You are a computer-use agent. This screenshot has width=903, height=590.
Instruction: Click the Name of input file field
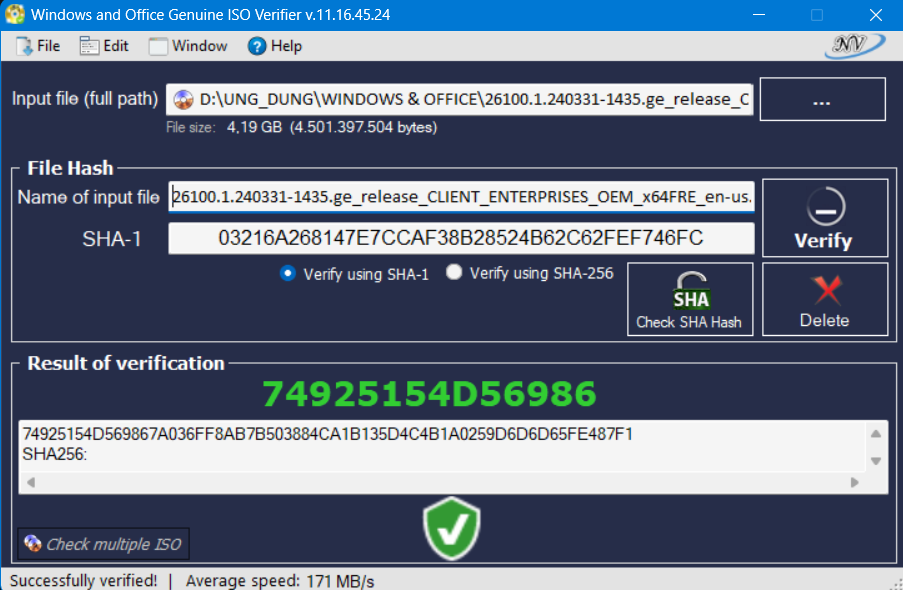pos(461,197)
